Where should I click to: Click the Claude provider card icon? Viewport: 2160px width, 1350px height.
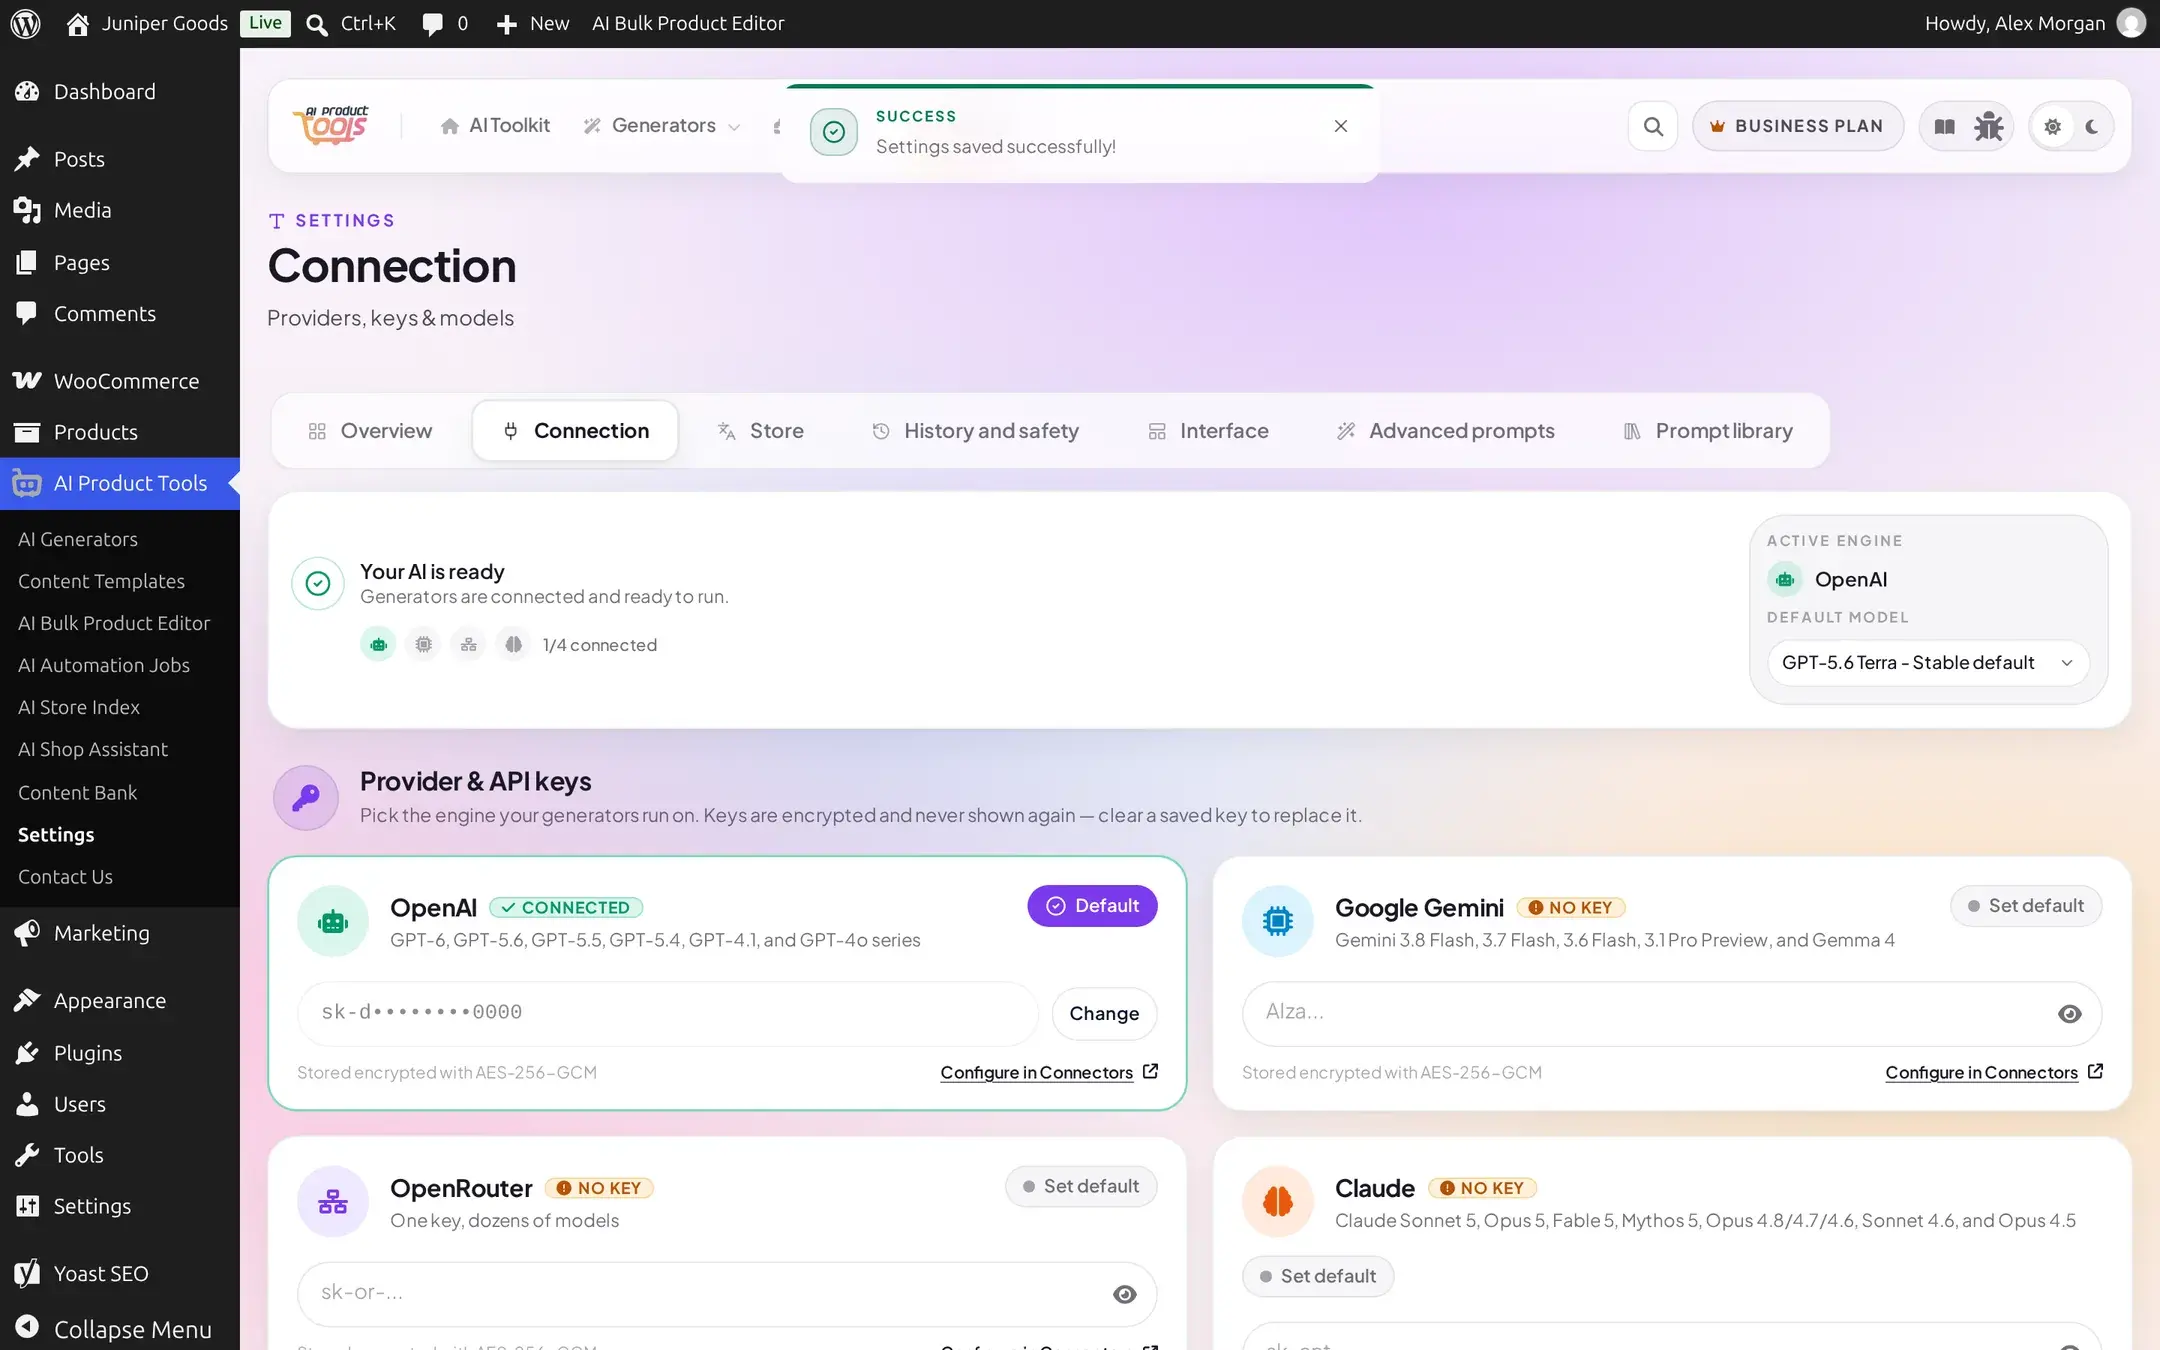coord(1277,1201)
